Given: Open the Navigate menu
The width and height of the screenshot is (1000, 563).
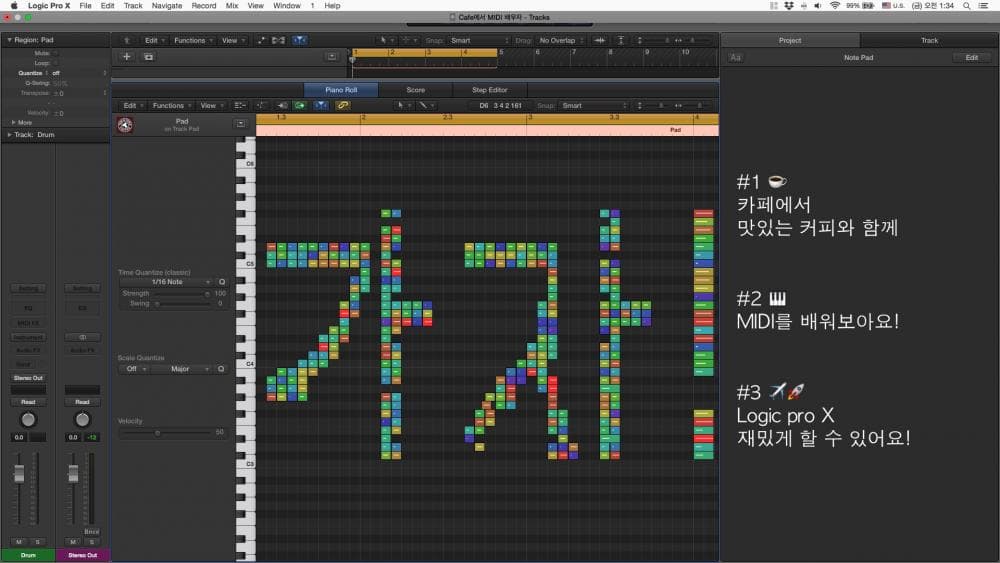Looking at the screenshot, I should 166,6.
